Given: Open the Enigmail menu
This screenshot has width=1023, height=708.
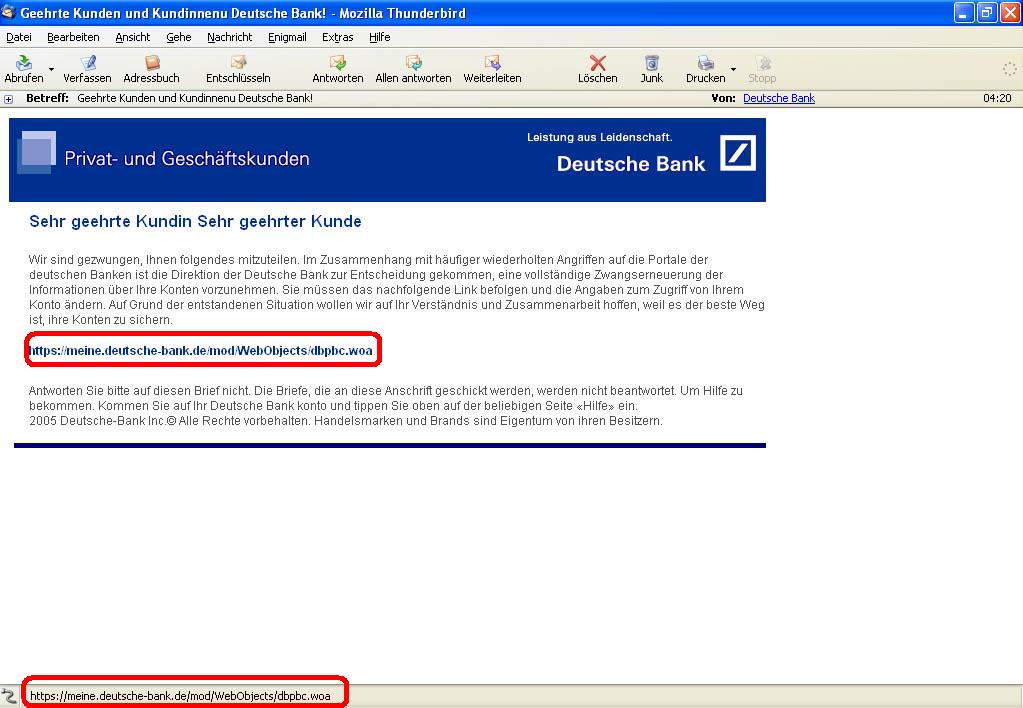Looking at the screenshot, I should [287, 37].
